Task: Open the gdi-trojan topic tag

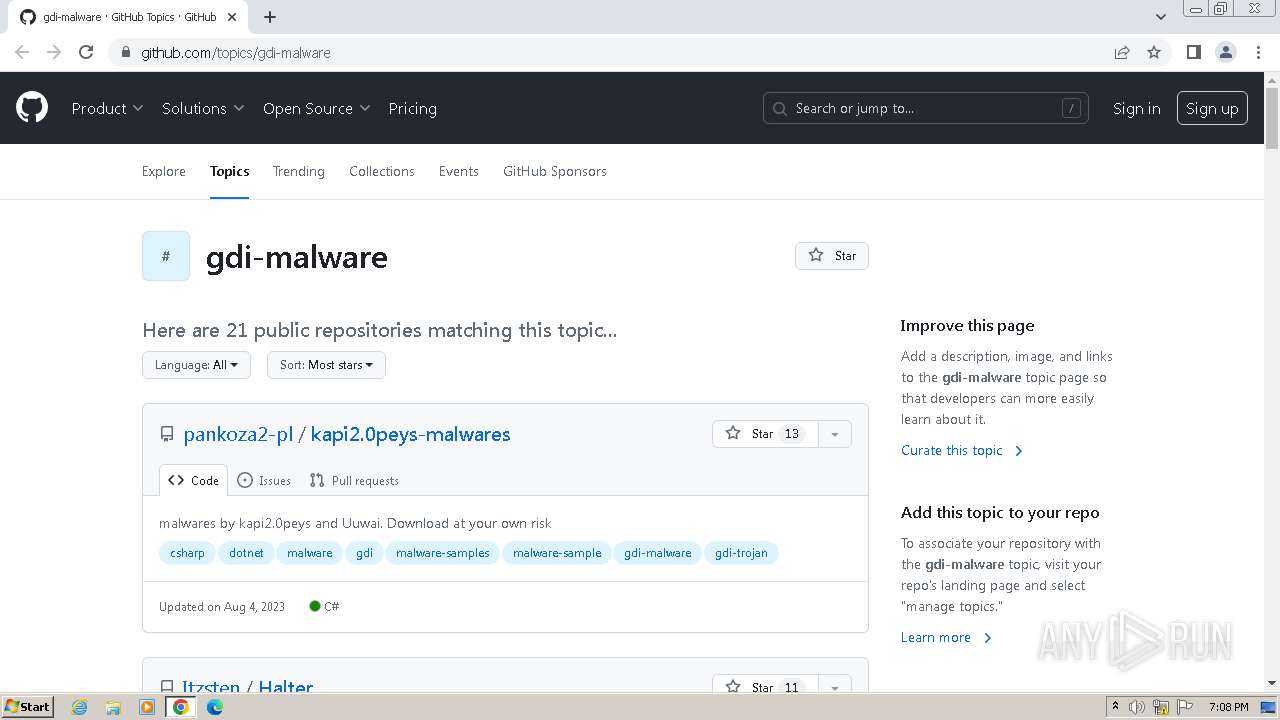Action: (741, 553)
